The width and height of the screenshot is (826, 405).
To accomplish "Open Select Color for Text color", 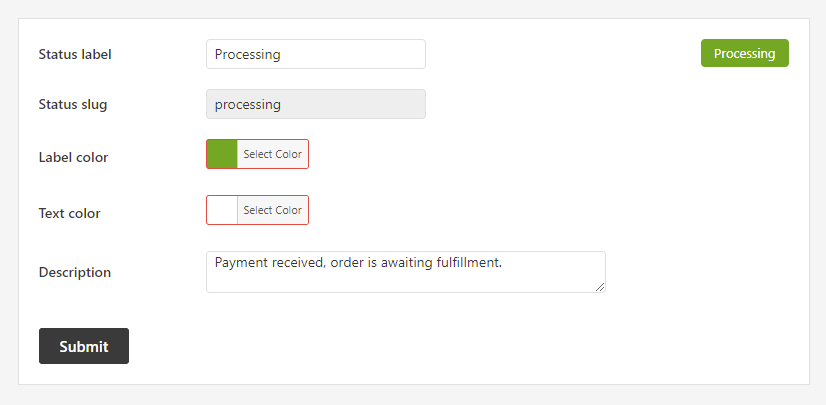I will pyautogui.click(x=272, y=210).
